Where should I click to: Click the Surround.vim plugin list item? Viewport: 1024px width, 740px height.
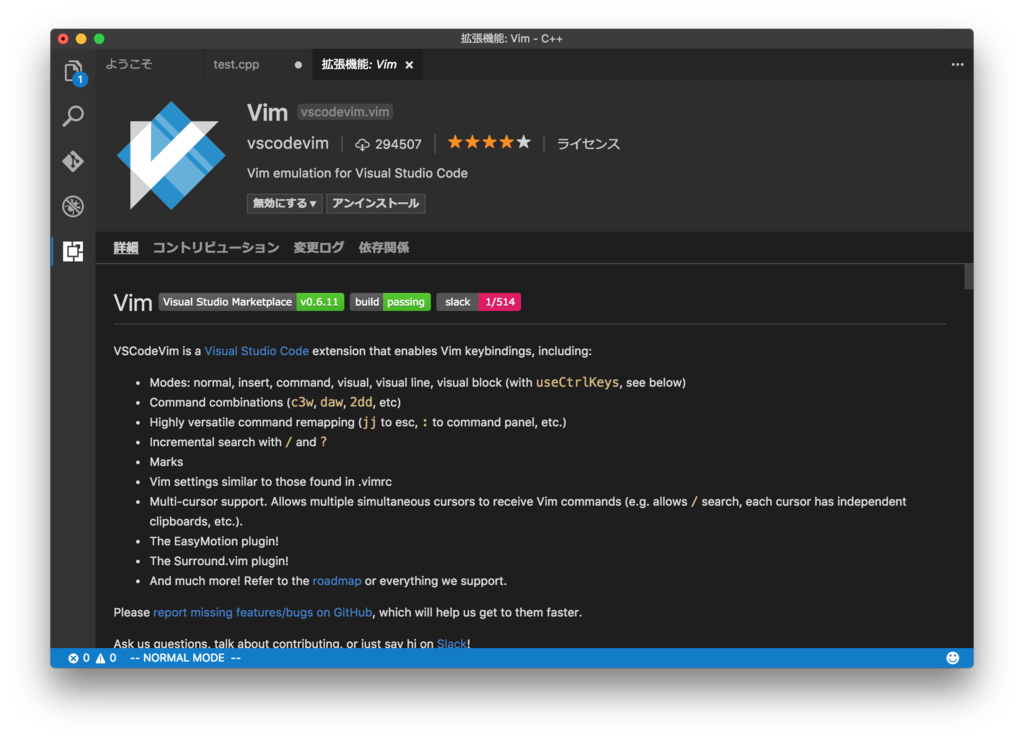[219, 561]
